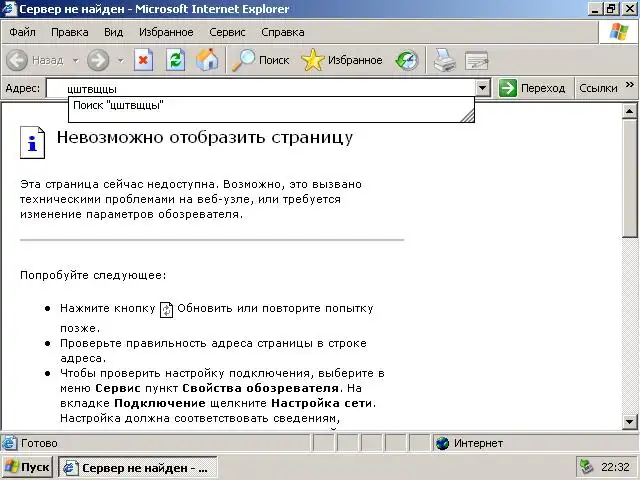
Task: Close the Internet Explorer window
Action: [x=629, y=9]
